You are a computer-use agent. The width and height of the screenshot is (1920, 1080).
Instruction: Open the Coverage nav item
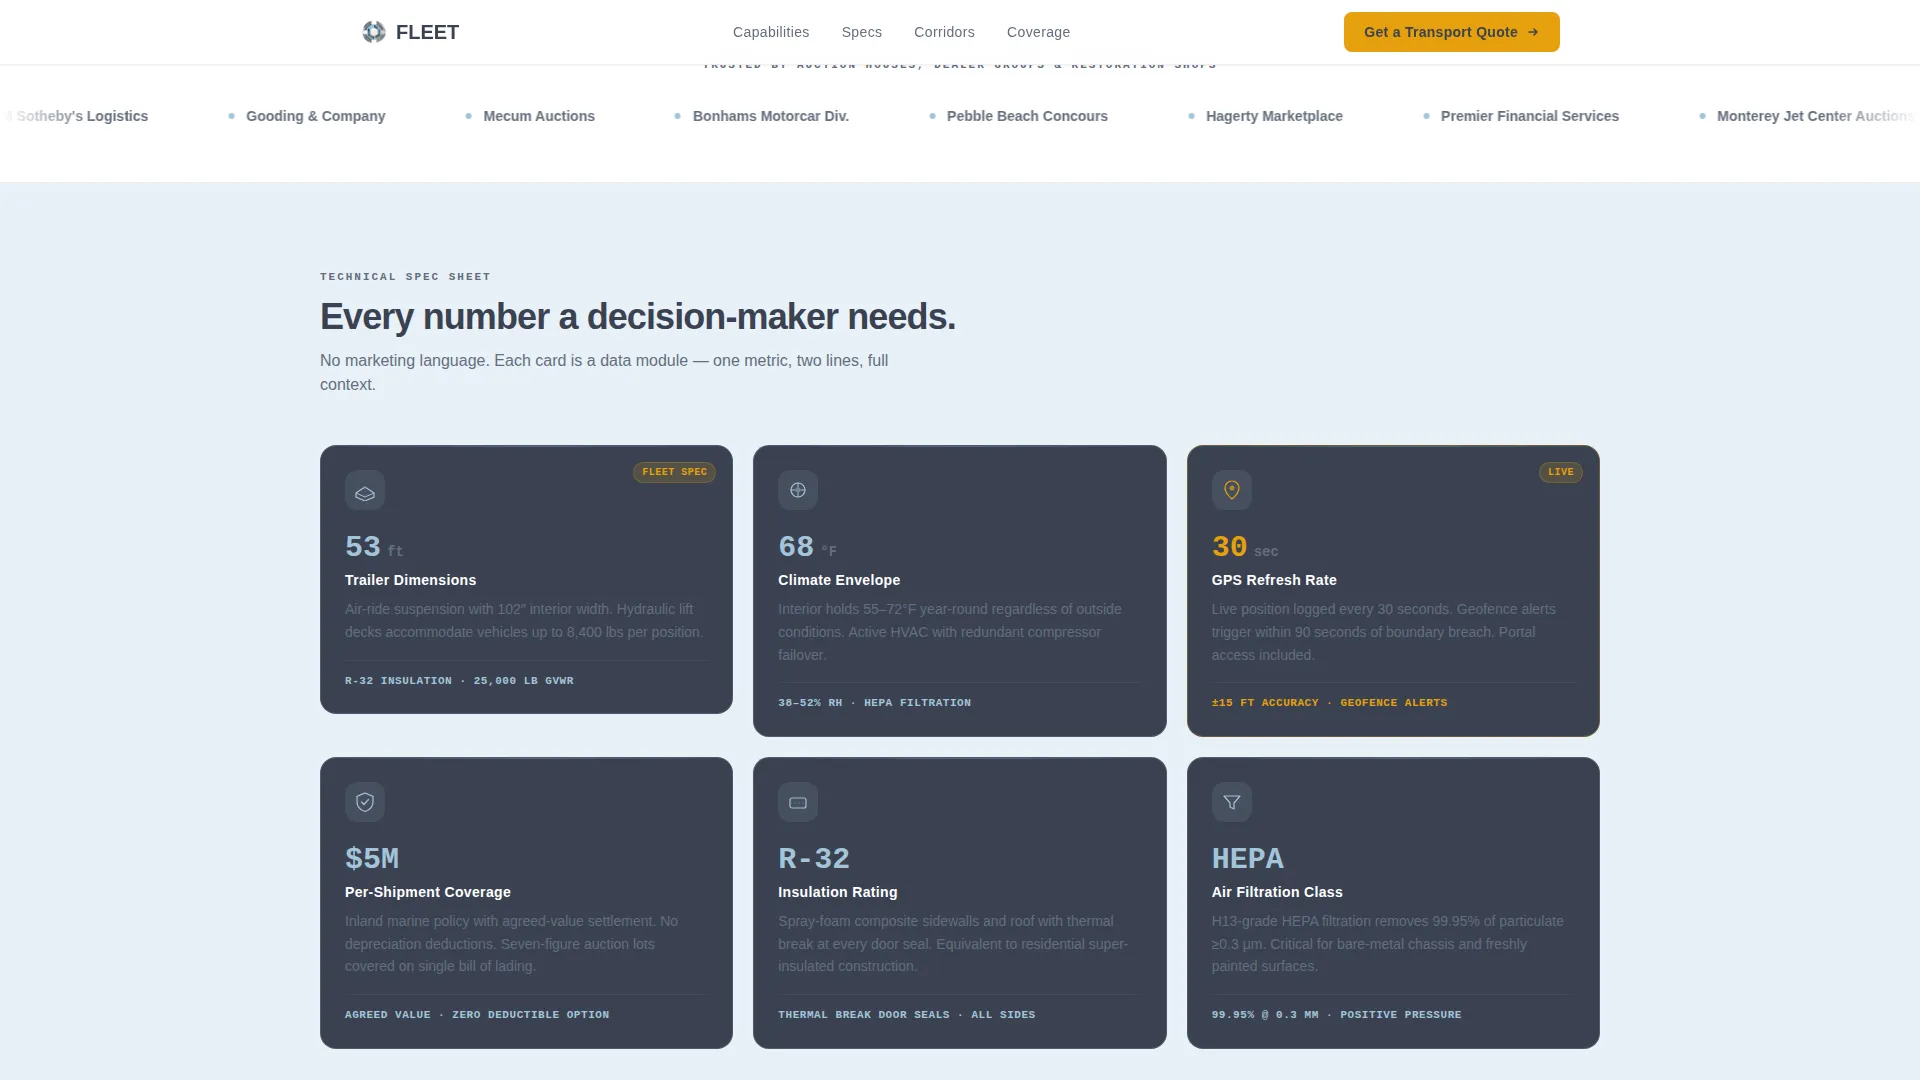click(x=1038, y=32)
